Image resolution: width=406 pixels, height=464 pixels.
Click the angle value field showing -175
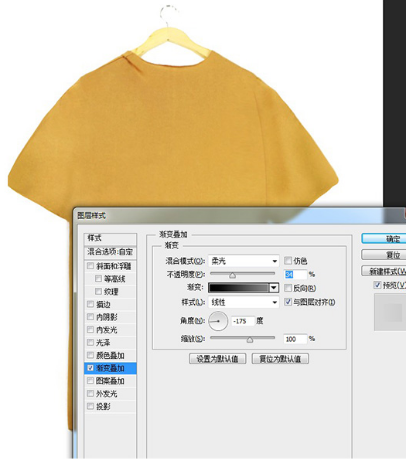coord(243,321)
